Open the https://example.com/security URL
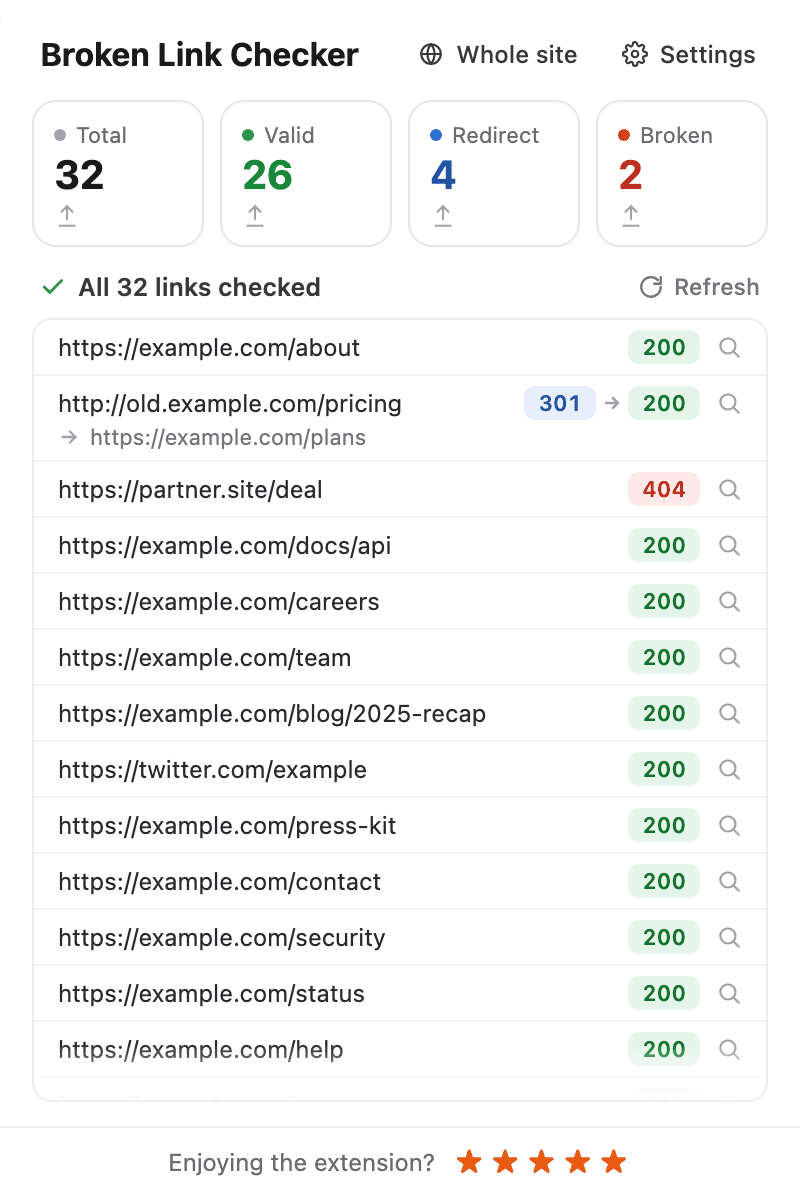Image resolution: width=800 pixels, height=1200 pixels. click(x=222, y=938)
